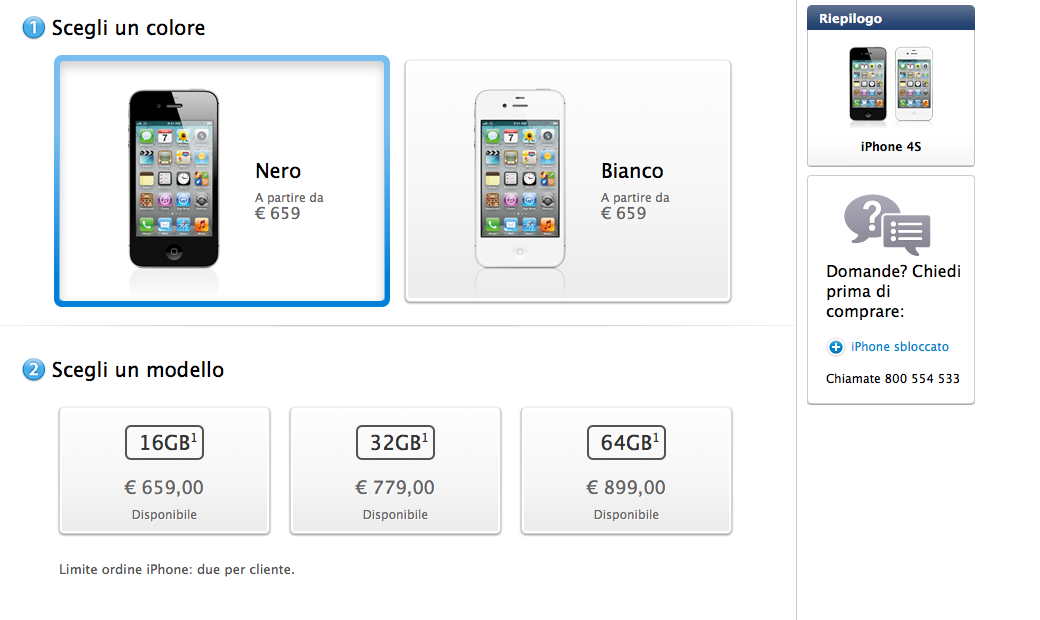This screenshot has height=620, width=1040.
Task: Click the white iPhone thumbnail in Riepilogo
Action: pyautogui.click(x=913, y=84)
